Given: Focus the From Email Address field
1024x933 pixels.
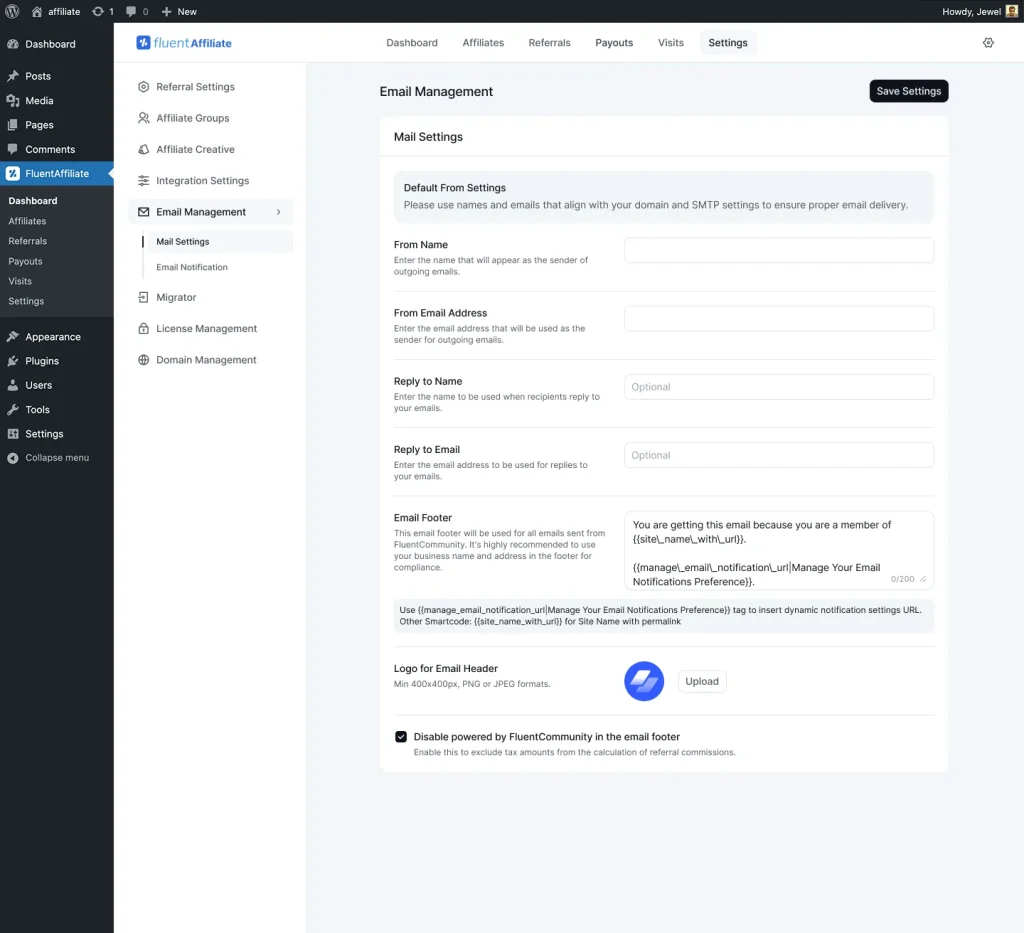Looking at the screenshot, I should (778, 319).
